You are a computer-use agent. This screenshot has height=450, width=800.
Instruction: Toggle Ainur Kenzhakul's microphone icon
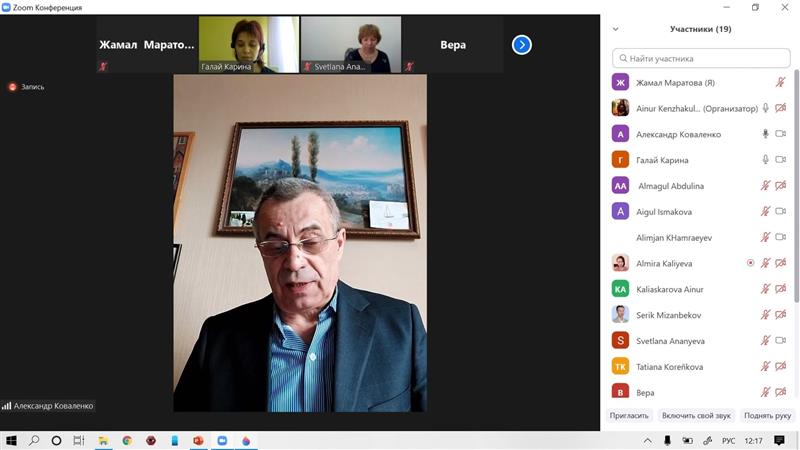coord(766,108)
